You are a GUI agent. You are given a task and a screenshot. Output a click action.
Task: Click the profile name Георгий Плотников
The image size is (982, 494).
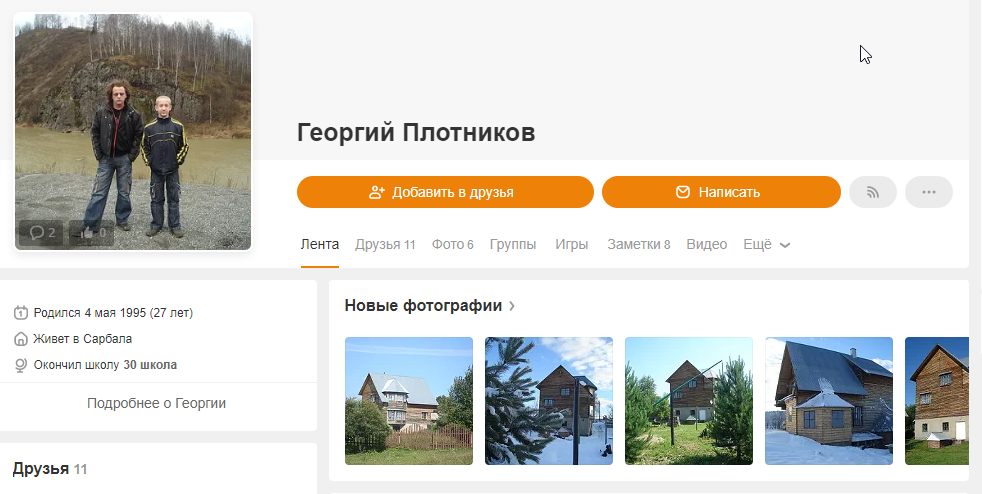(416, 133)
